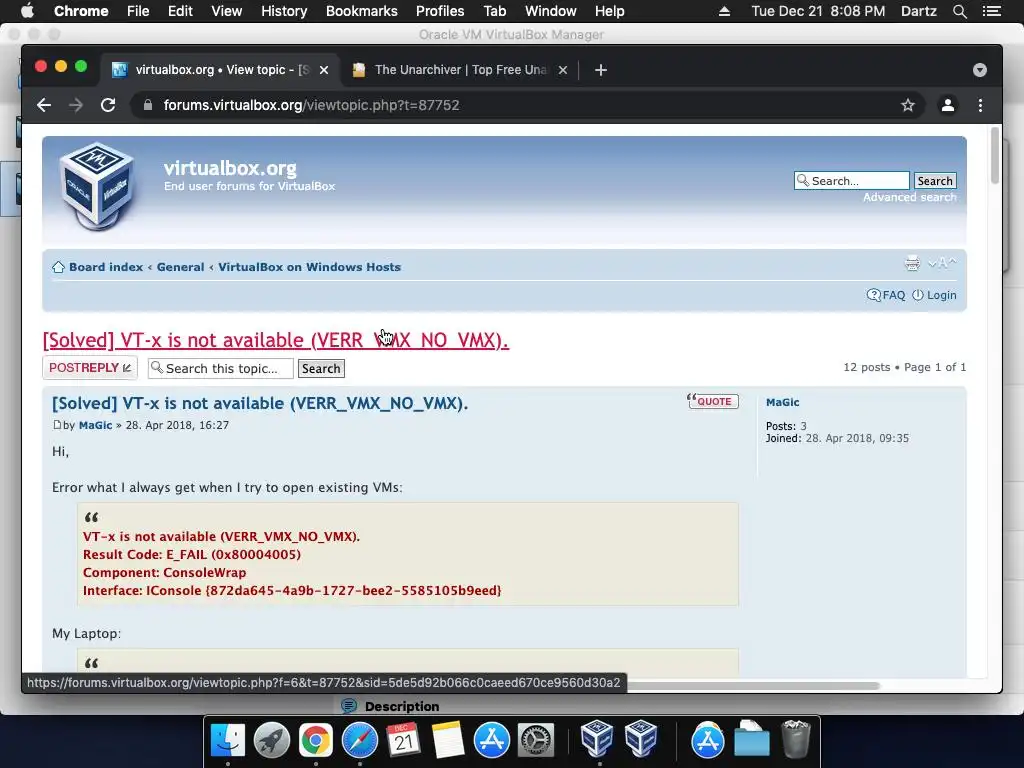Close the virtualbox.org tab
1024x768 pixels.
tap(324, 70)
